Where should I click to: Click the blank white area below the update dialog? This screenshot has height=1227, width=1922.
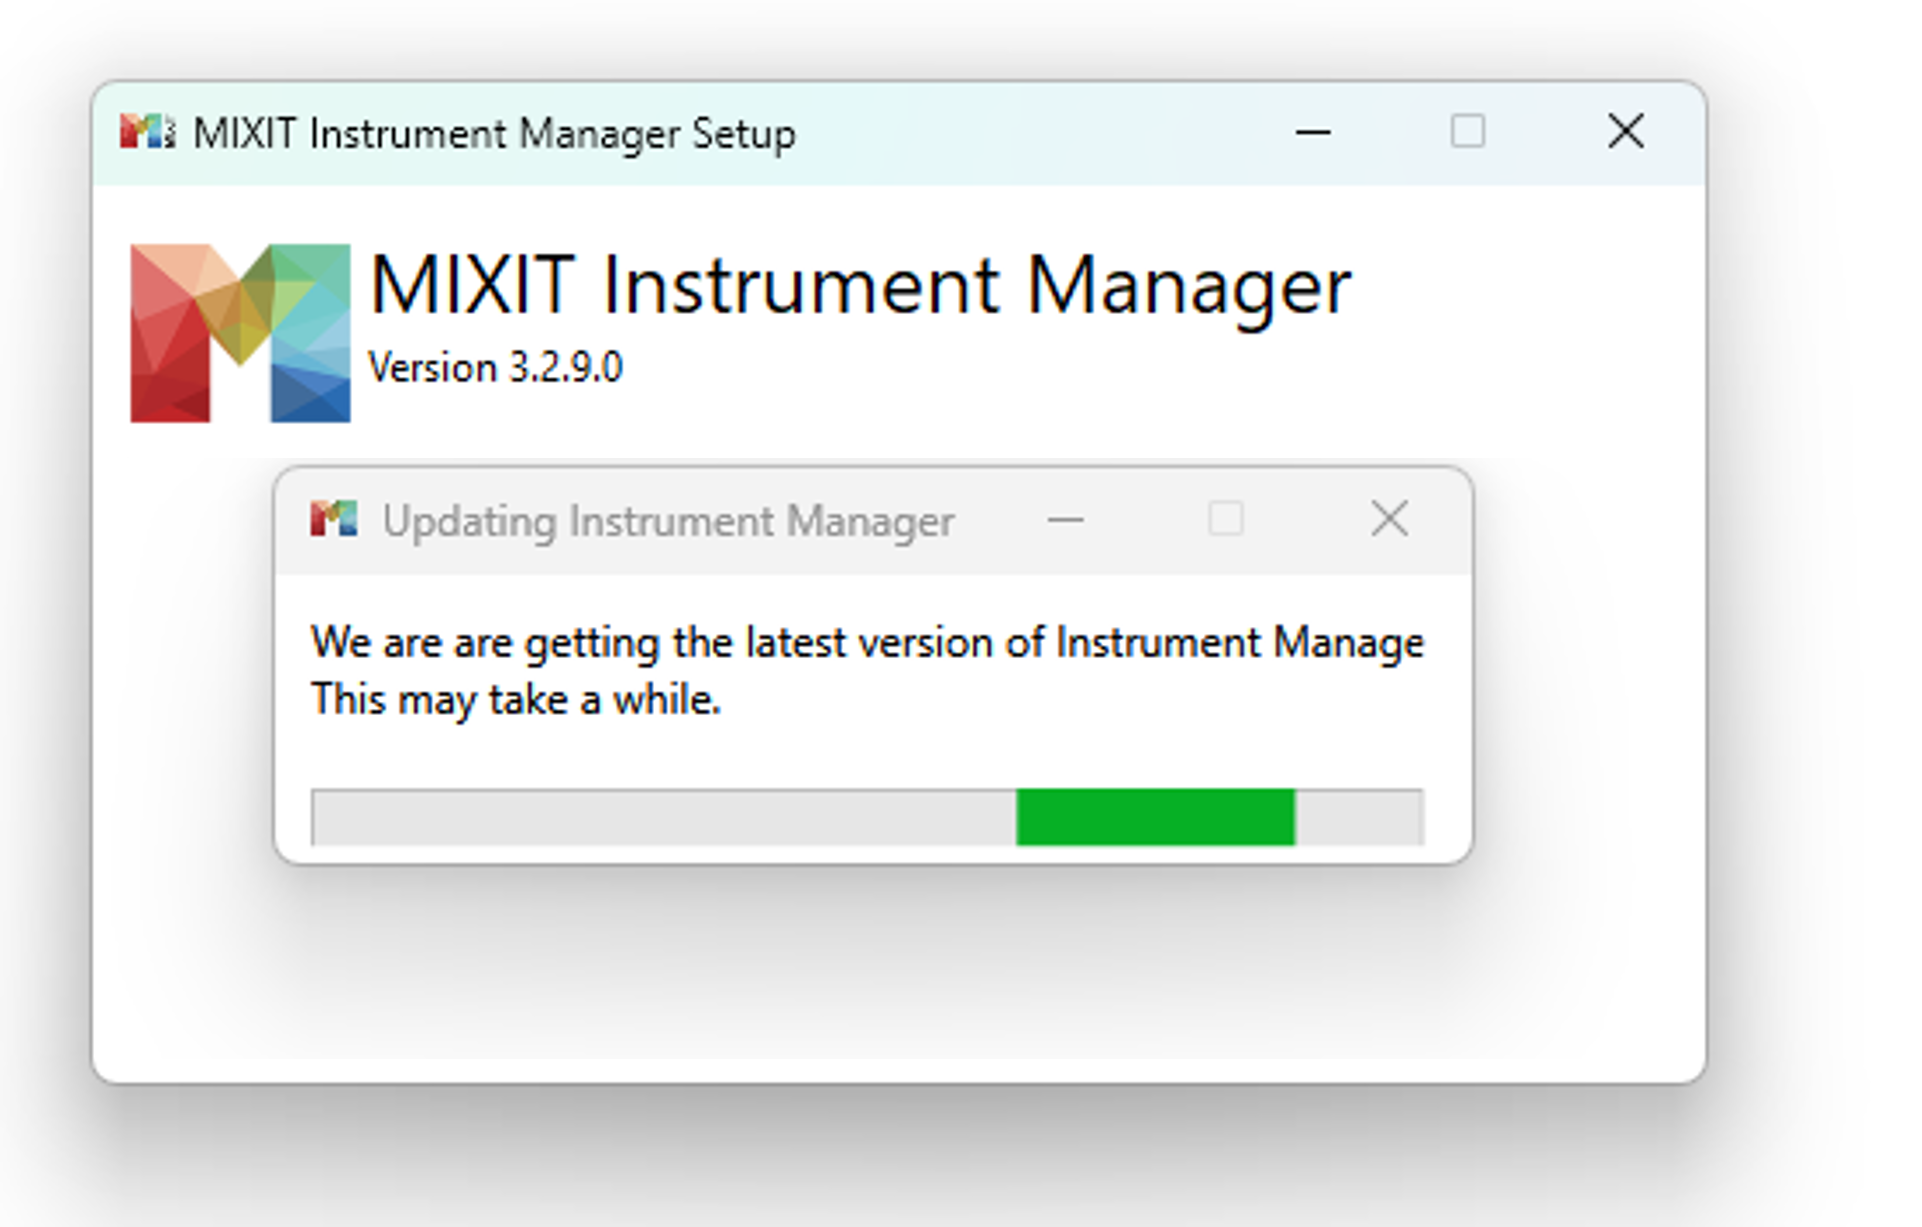880,970
